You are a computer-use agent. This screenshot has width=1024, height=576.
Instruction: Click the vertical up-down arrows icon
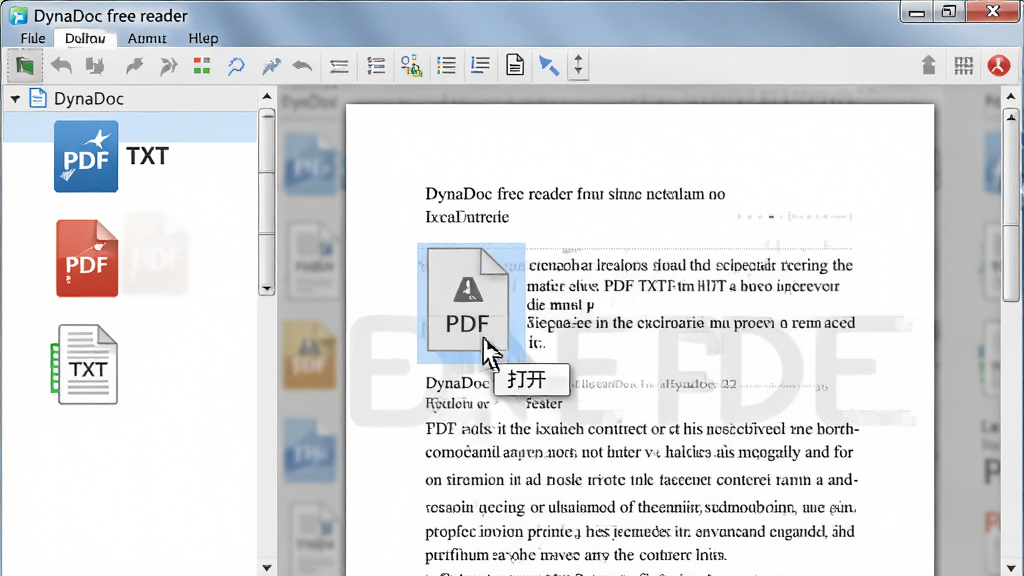(578, 65)
